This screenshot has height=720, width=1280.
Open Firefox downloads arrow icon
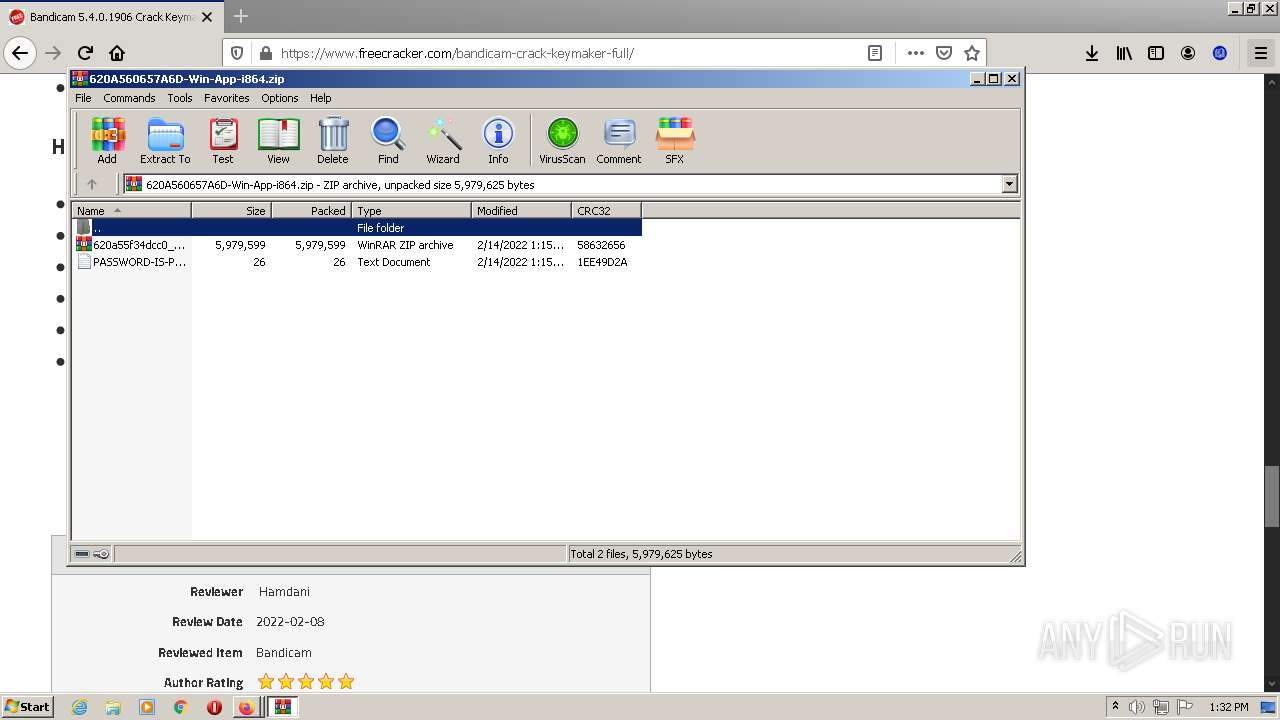[x=1092, y=53]
